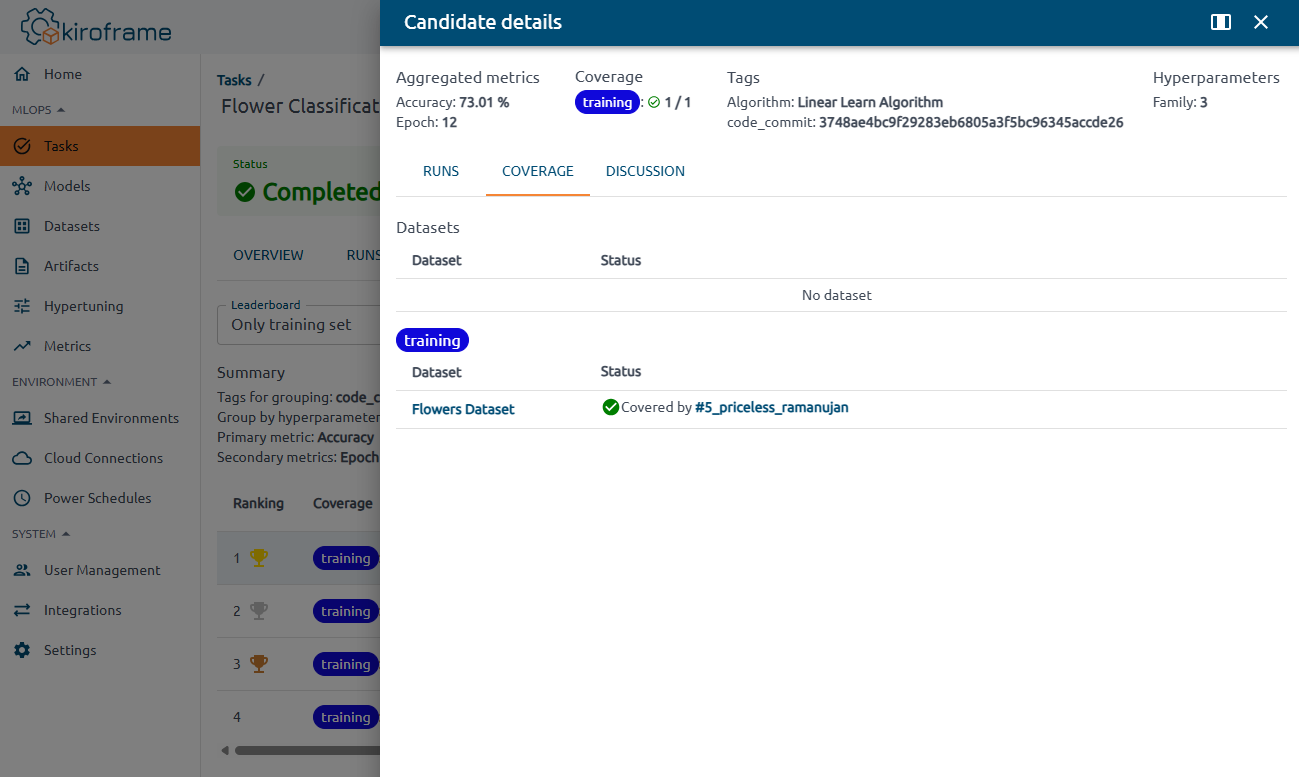Click the Datasets grid icon

point(22,226)
